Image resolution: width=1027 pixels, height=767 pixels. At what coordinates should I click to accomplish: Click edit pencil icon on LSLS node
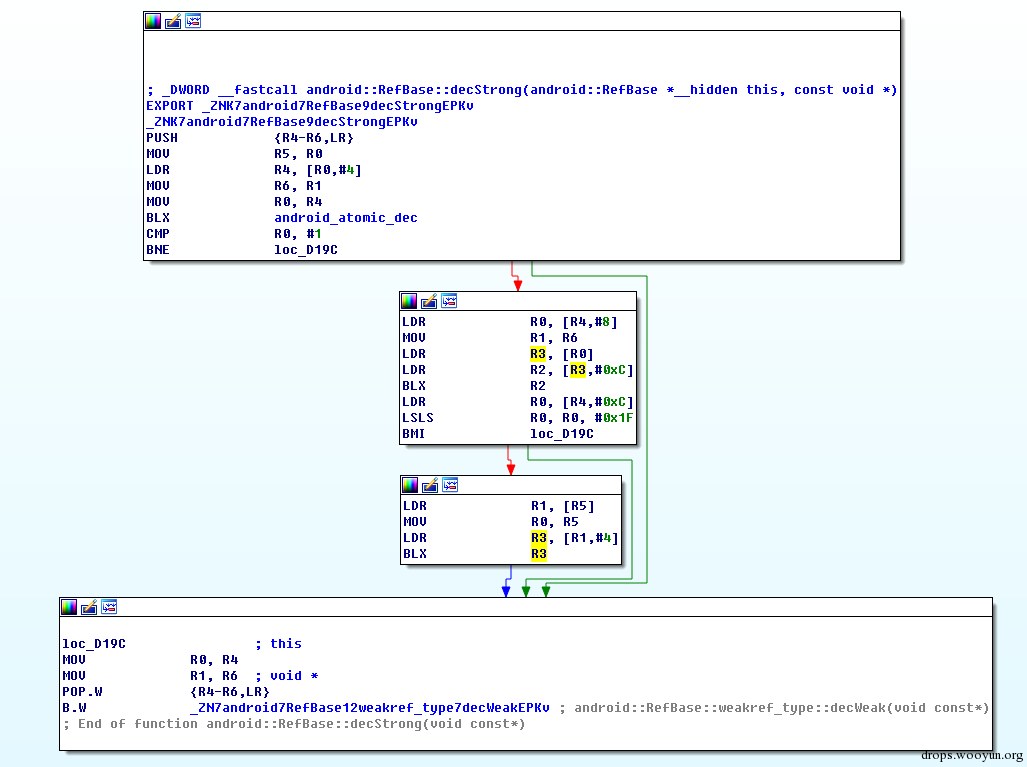(429, 301)
